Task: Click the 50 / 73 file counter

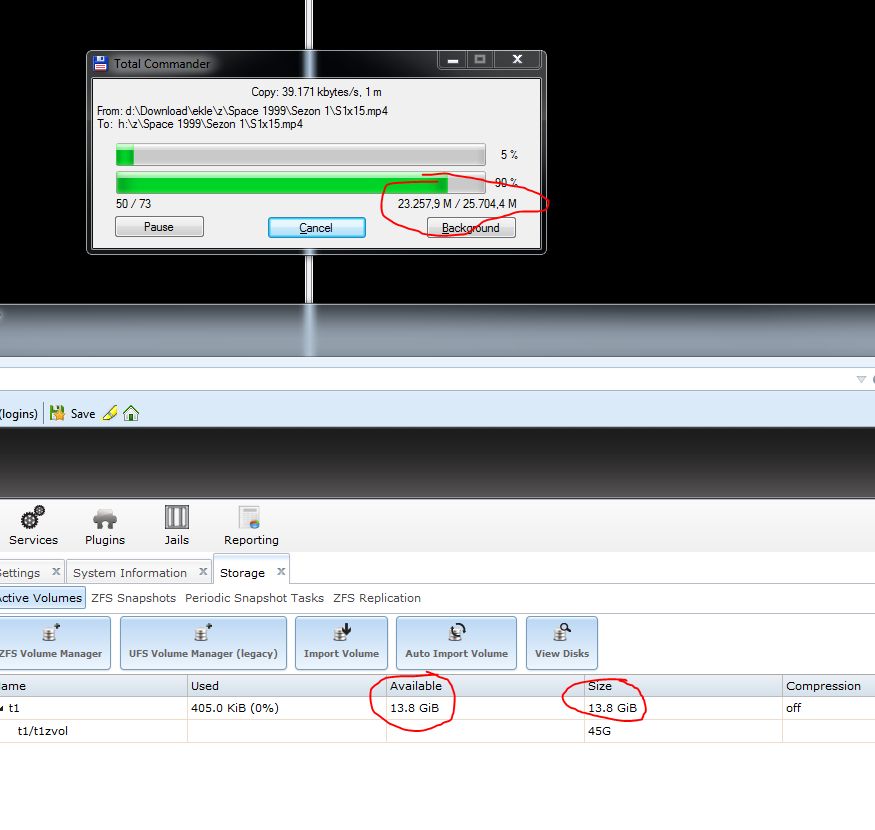Action: (x=133, y=204)
